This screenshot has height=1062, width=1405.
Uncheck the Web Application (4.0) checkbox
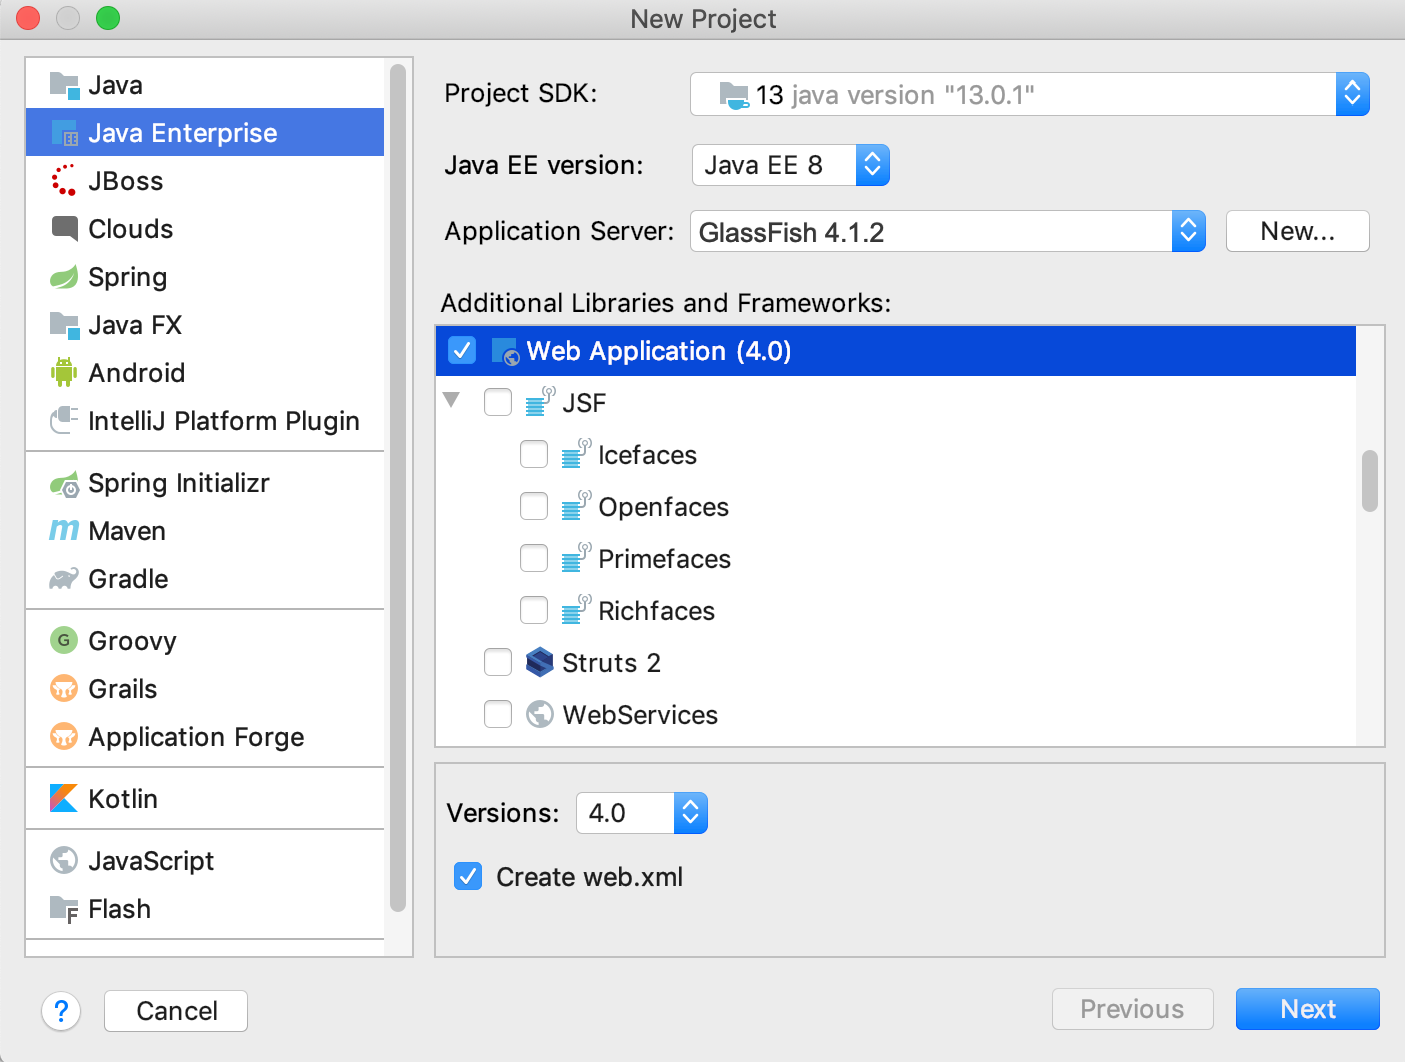click(x=462, y=350)
